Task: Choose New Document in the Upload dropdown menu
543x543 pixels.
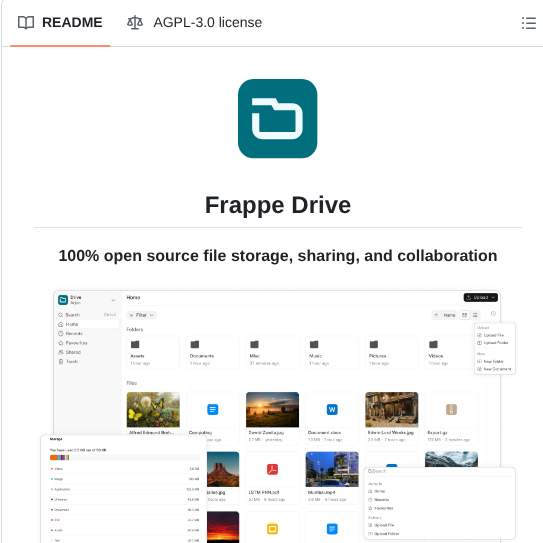Action: [495, 369]
